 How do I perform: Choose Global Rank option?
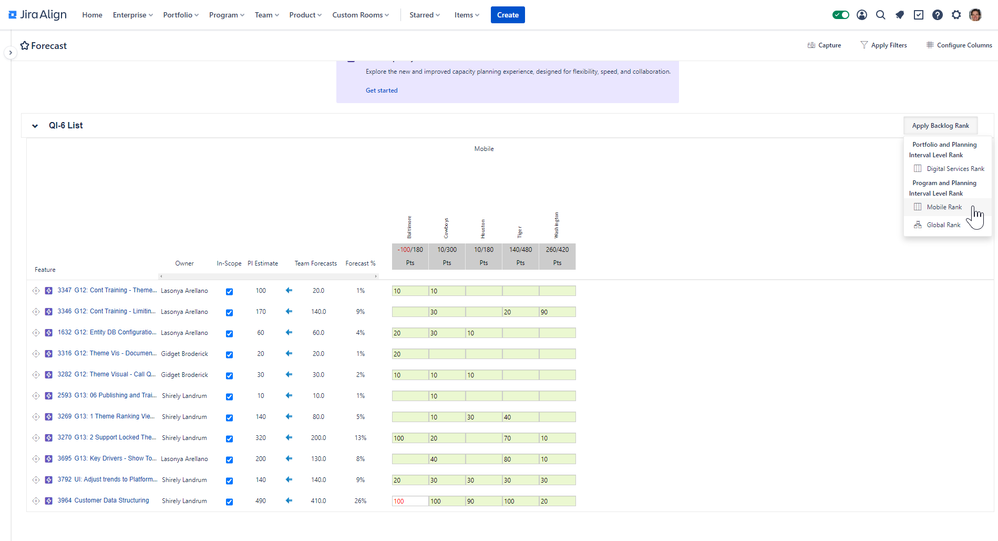click(x=943, y=225)
